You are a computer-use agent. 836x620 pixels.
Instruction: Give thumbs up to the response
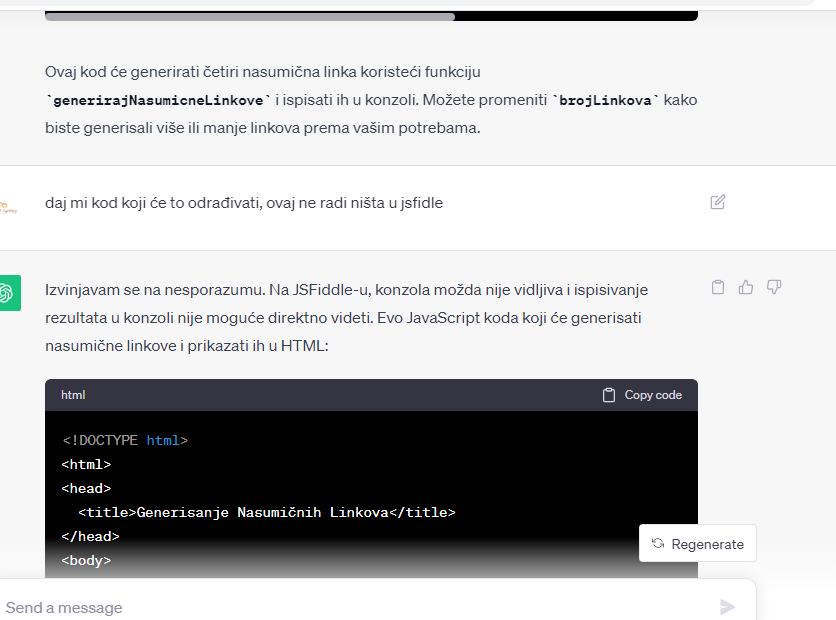pyautogui.click(x=746, y=287)
